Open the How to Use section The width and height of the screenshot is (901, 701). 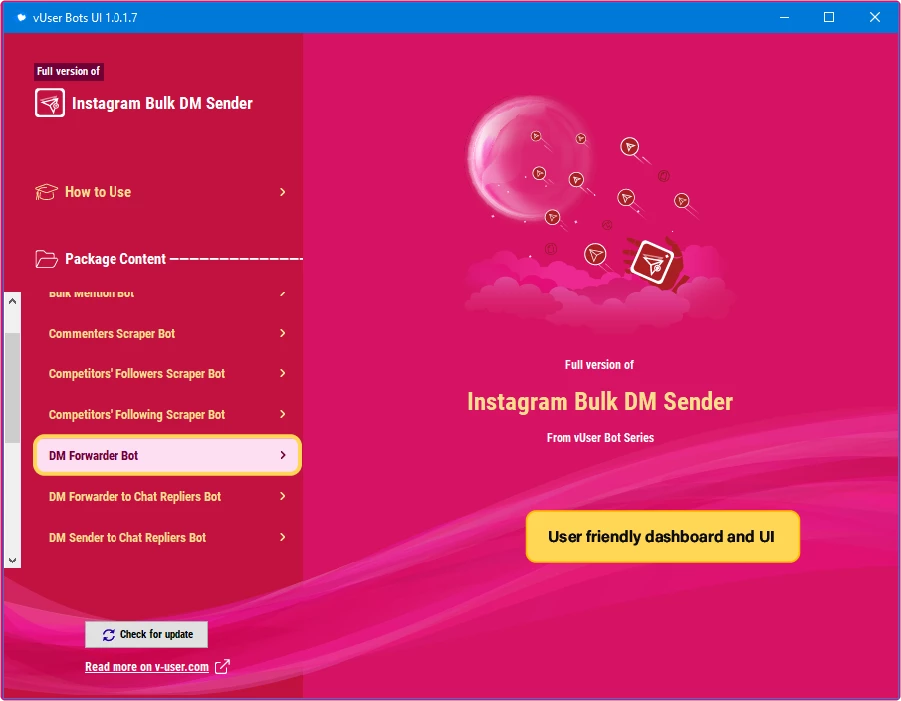click(161, 192)
